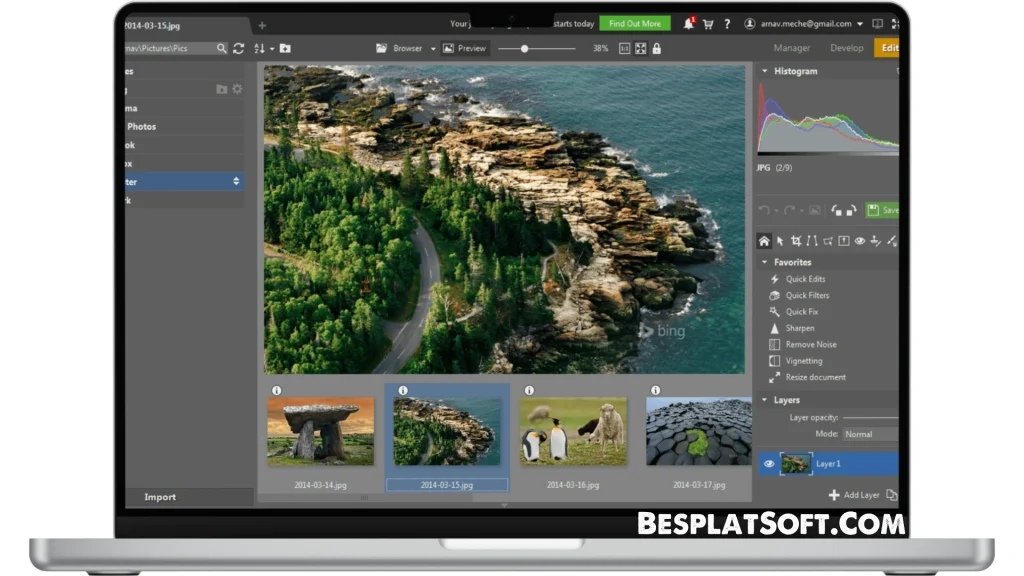Click the Vignetting tool
This screenshot has height=576, width=1024.
click(x=803, y=361)
